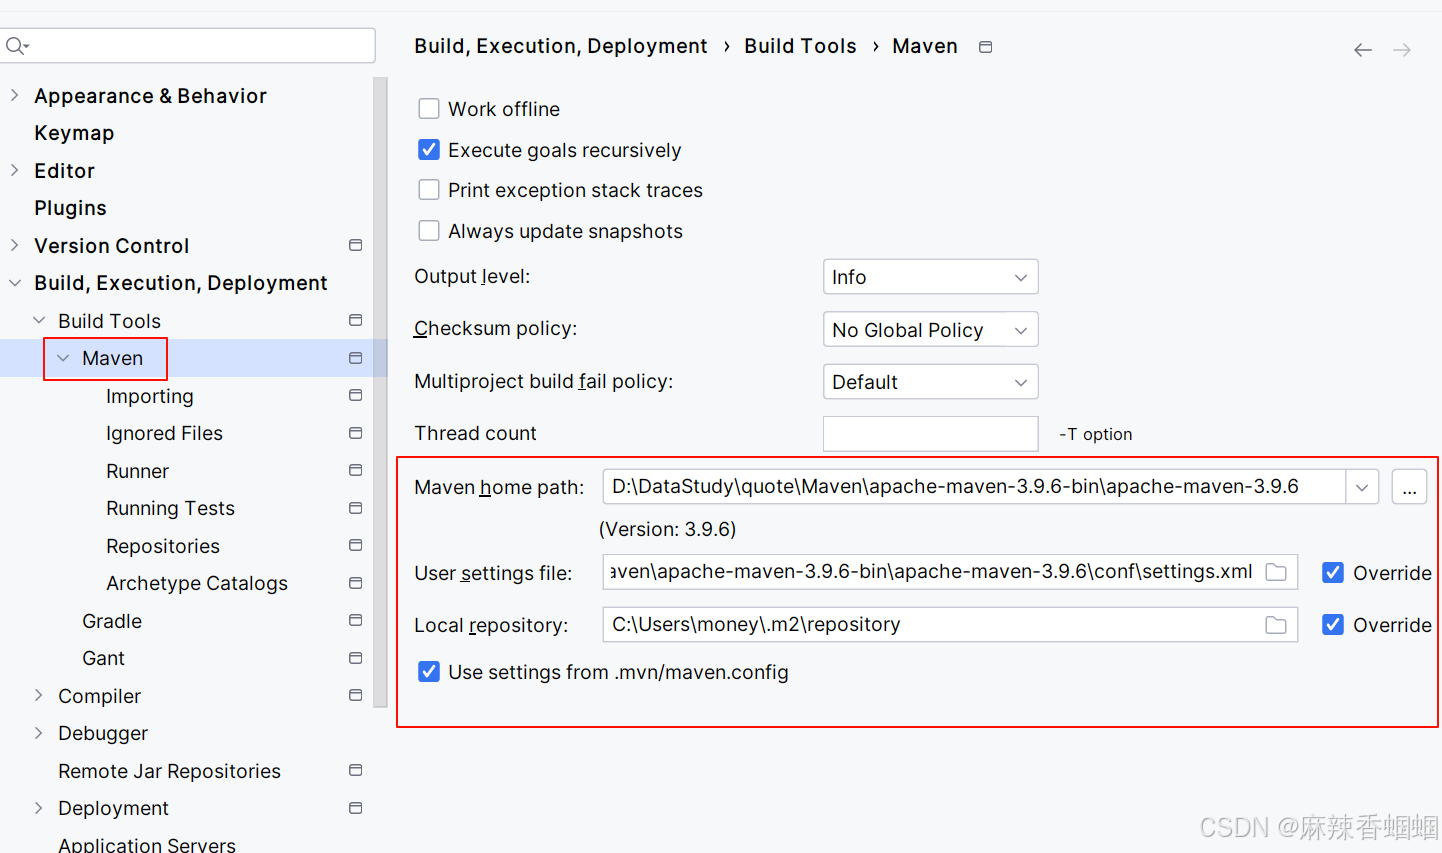
Task: Enable Print exception stack traces
Action: click(x=429, y=190)
